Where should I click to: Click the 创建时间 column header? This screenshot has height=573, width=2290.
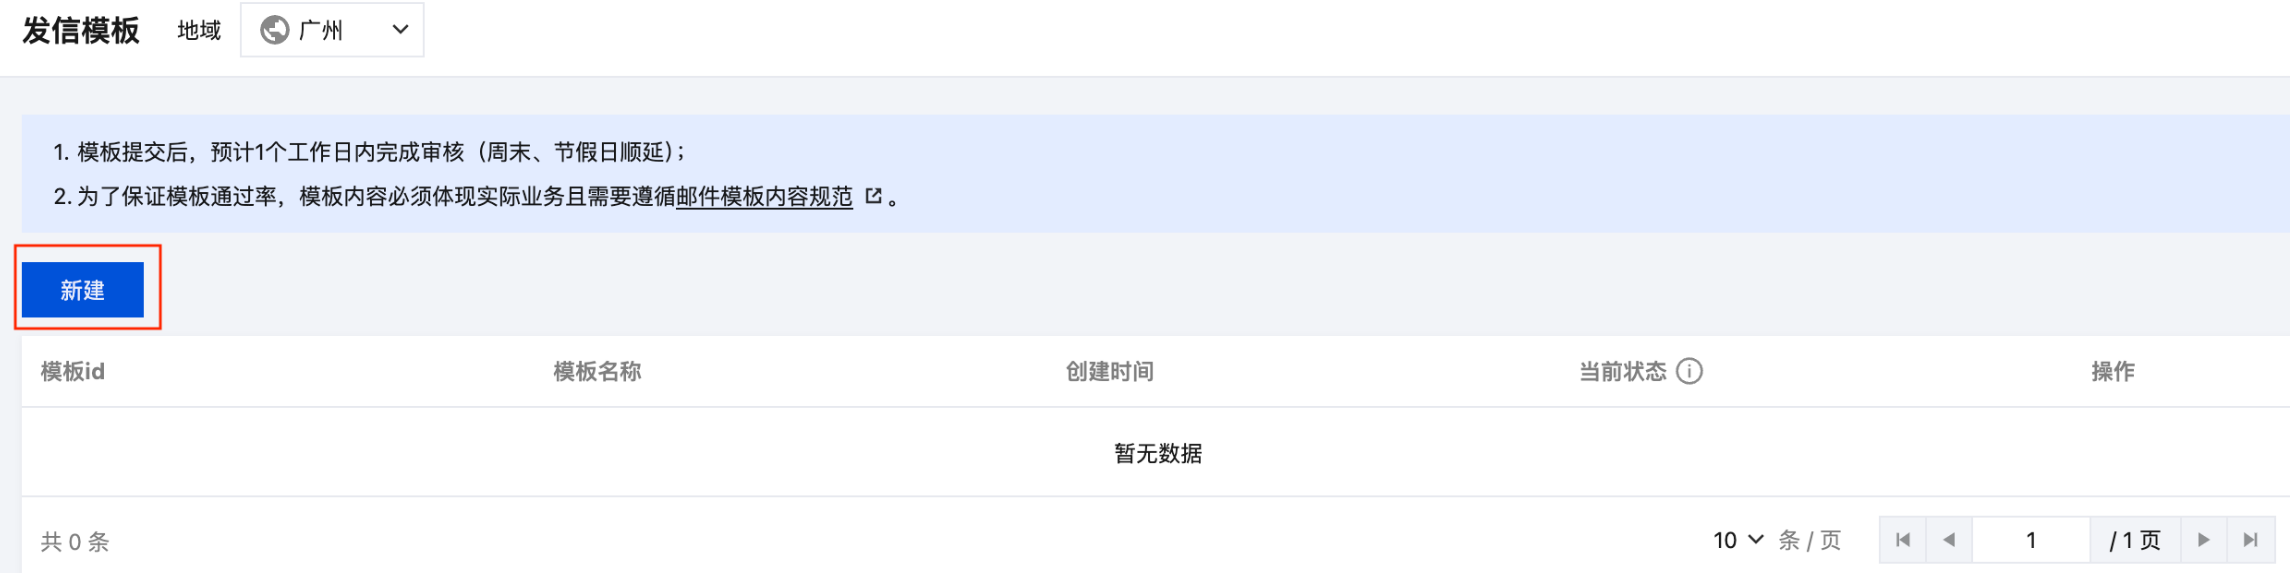click(x=1109, y=372)
